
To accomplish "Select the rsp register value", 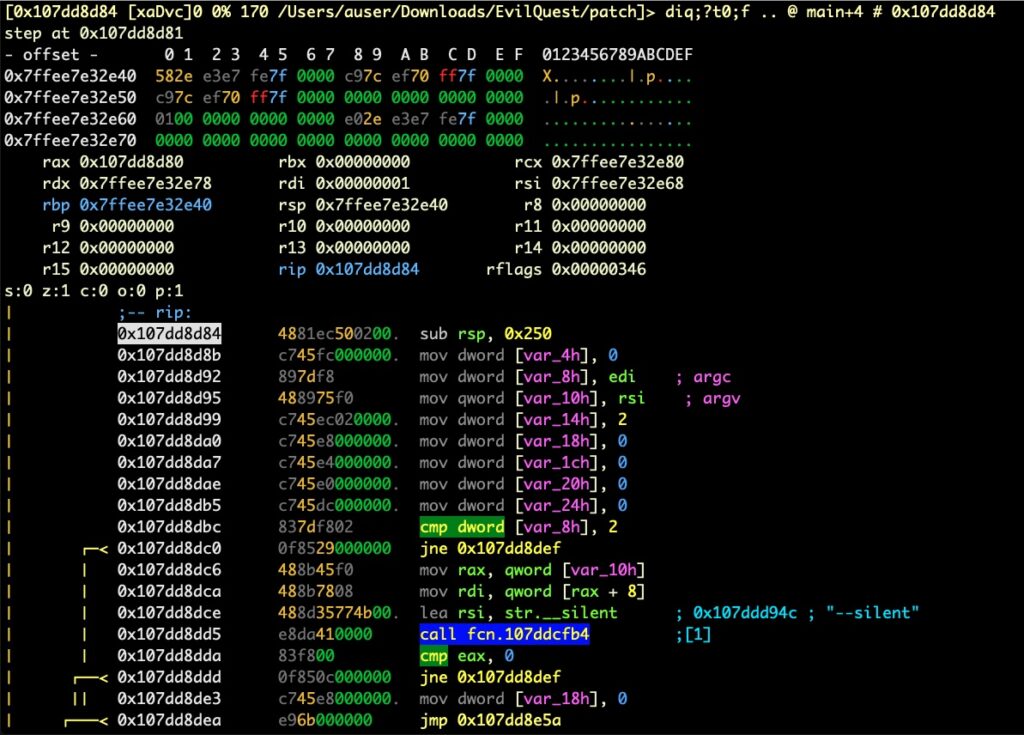I will pyautogui.click(x=381, y=205).
